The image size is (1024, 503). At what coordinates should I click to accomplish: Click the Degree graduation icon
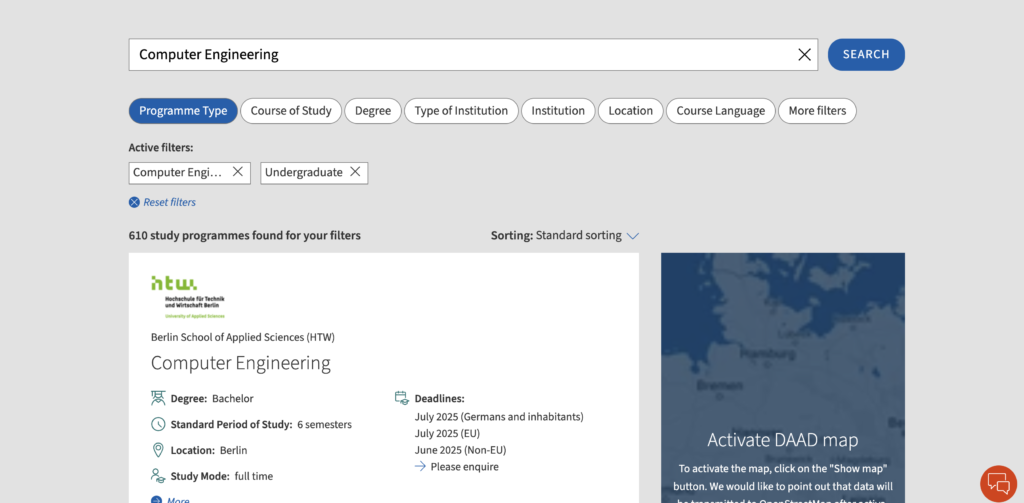click(158, 398)
